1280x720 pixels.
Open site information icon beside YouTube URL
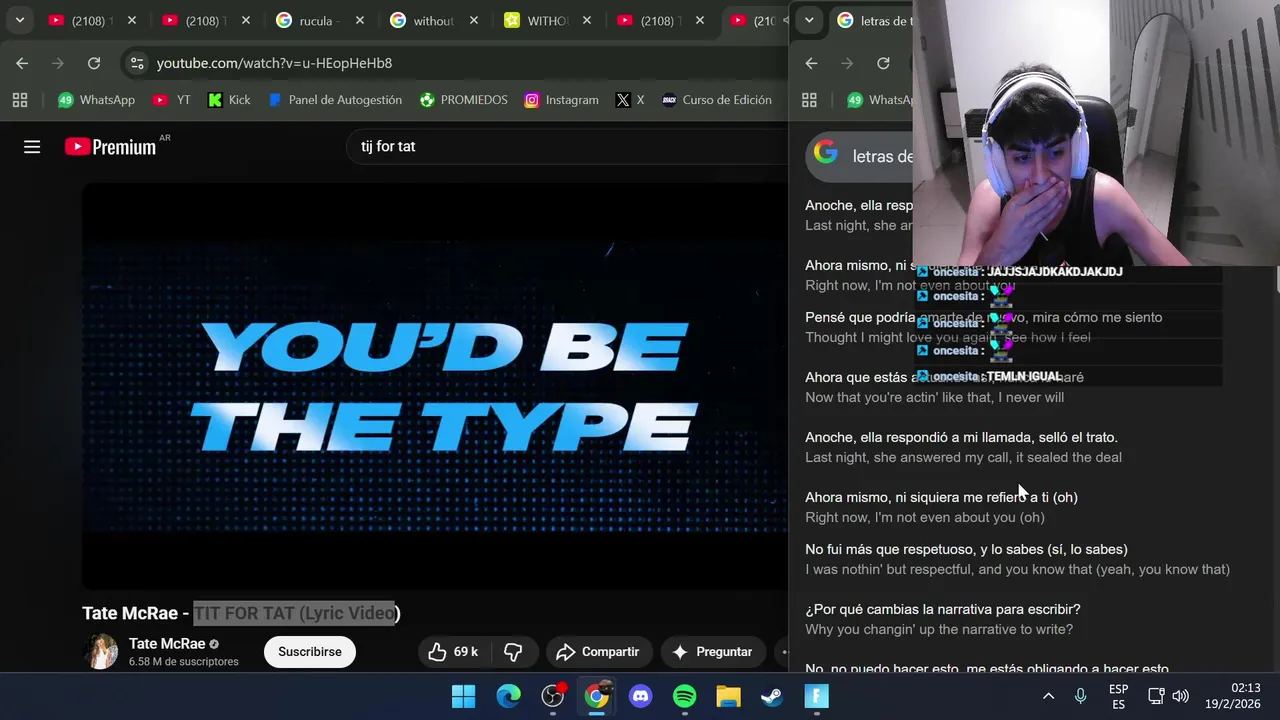(137, 63)
